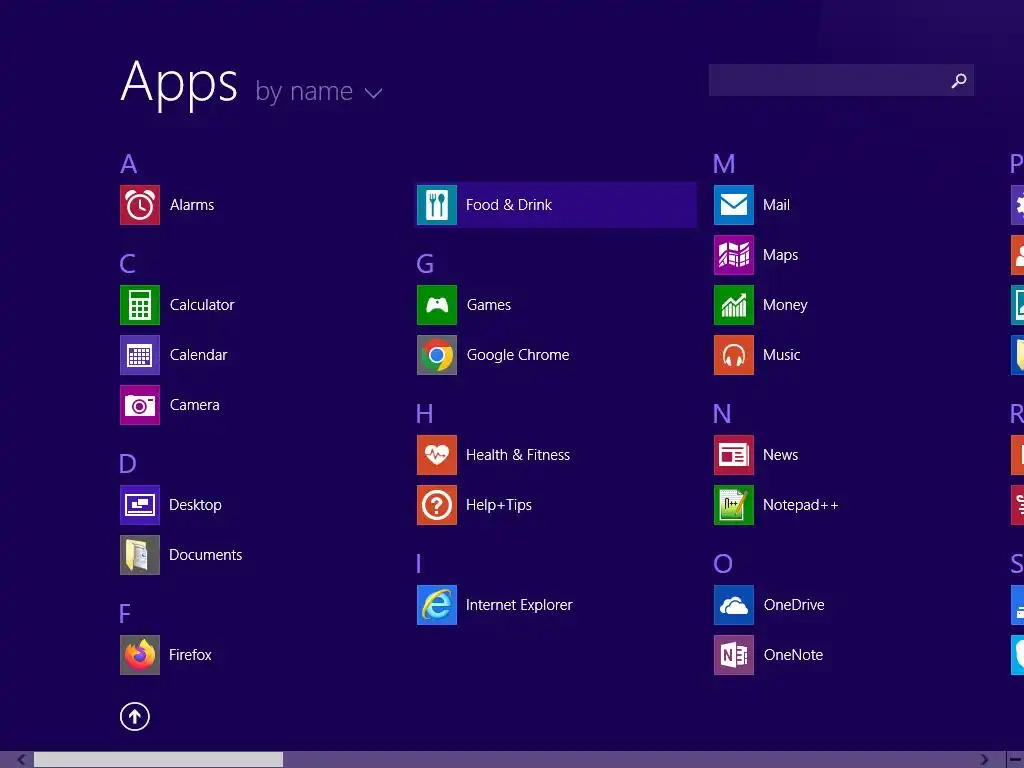Open the Calendar app icon

140,355
